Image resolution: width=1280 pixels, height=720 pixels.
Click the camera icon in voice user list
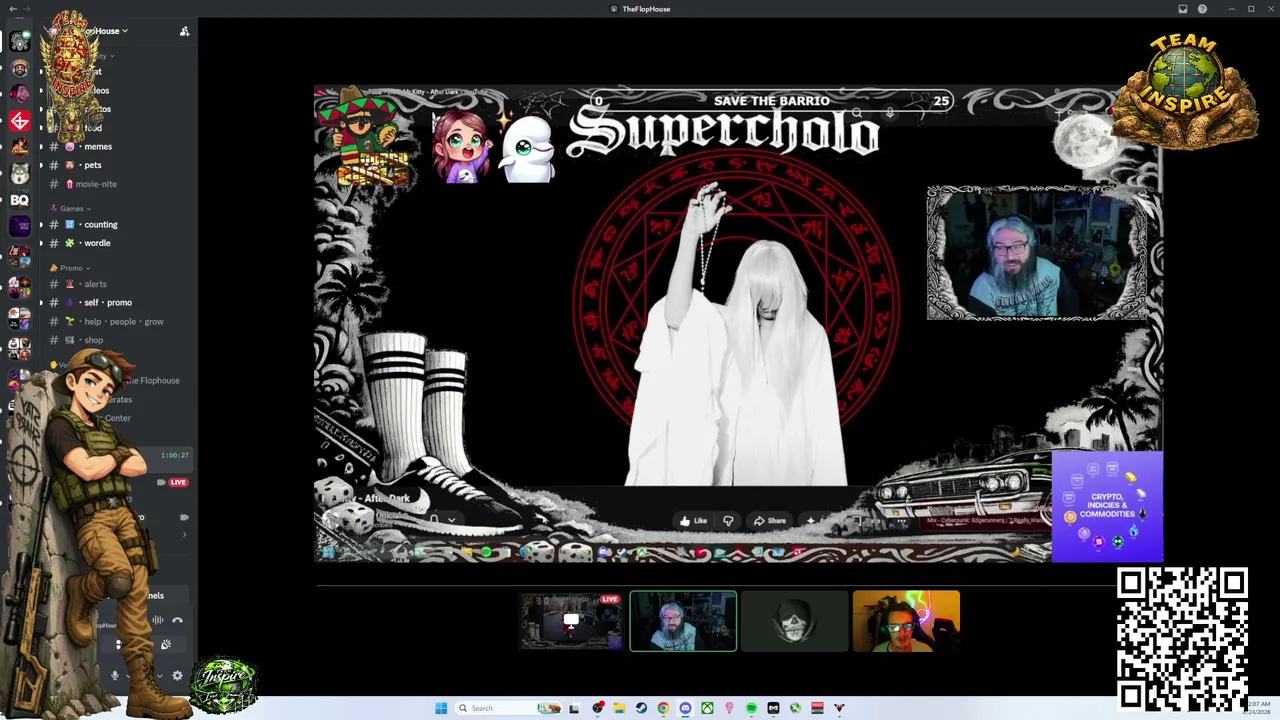[184, 517]
